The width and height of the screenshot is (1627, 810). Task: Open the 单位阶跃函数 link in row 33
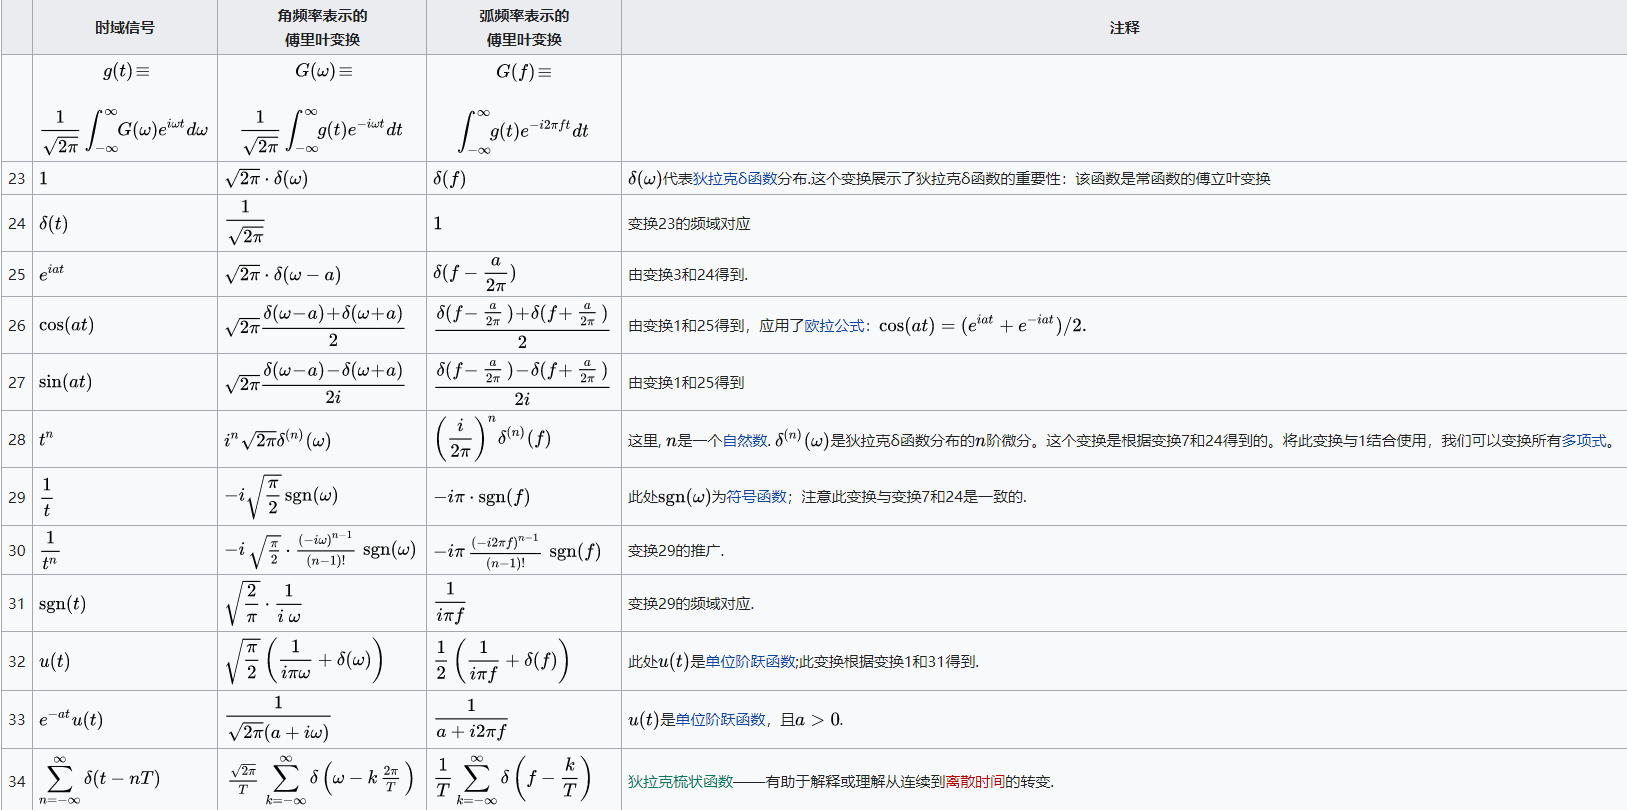pos(720,719)
